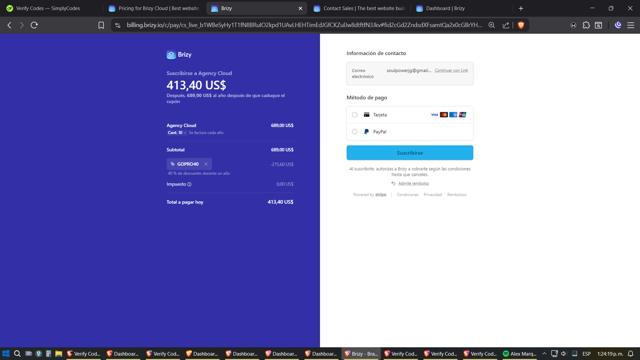The image size is (640, 360).
Task: Remove the GOPRO40 coupon code
Action: coord(206,164)
